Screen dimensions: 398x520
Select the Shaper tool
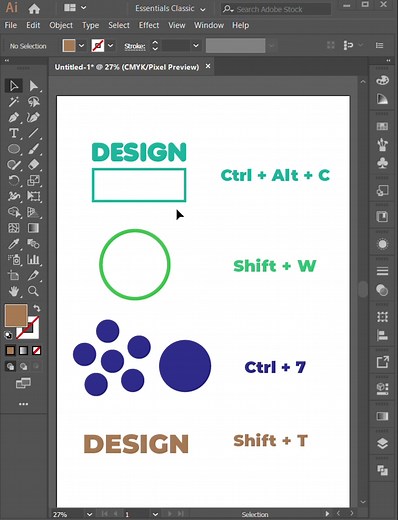(14, 165)
